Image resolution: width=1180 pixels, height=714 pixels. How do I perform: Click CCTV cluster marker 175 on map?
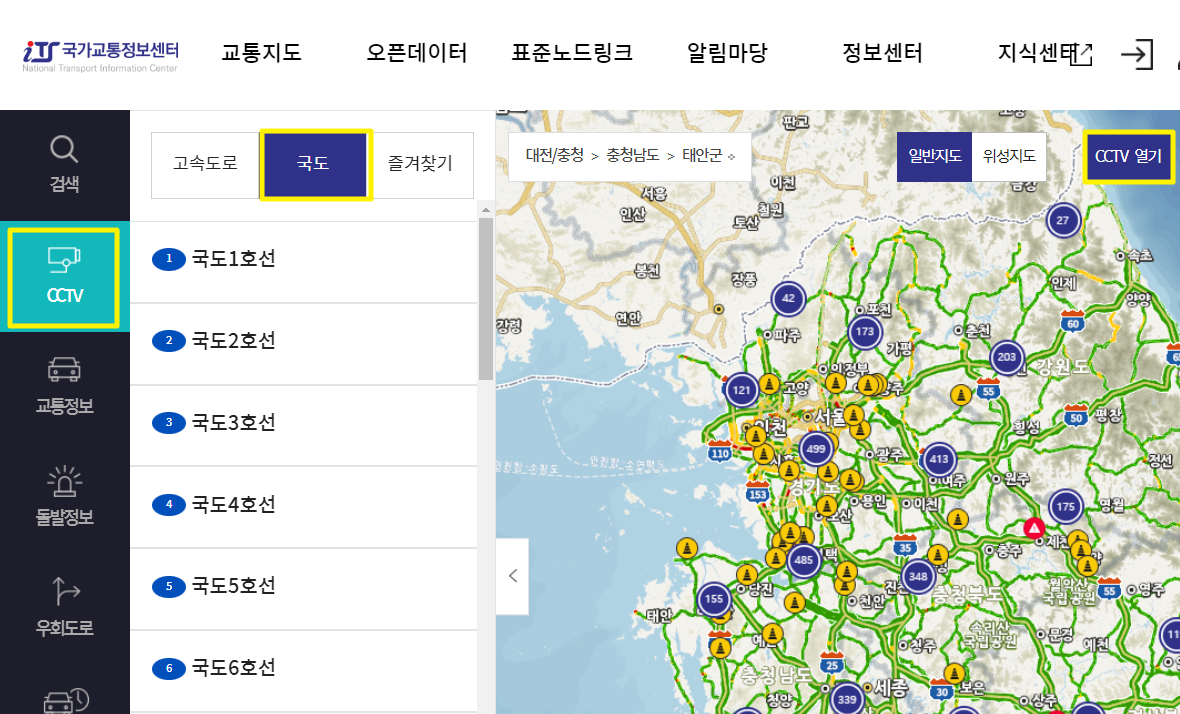tap(1065, 506)
